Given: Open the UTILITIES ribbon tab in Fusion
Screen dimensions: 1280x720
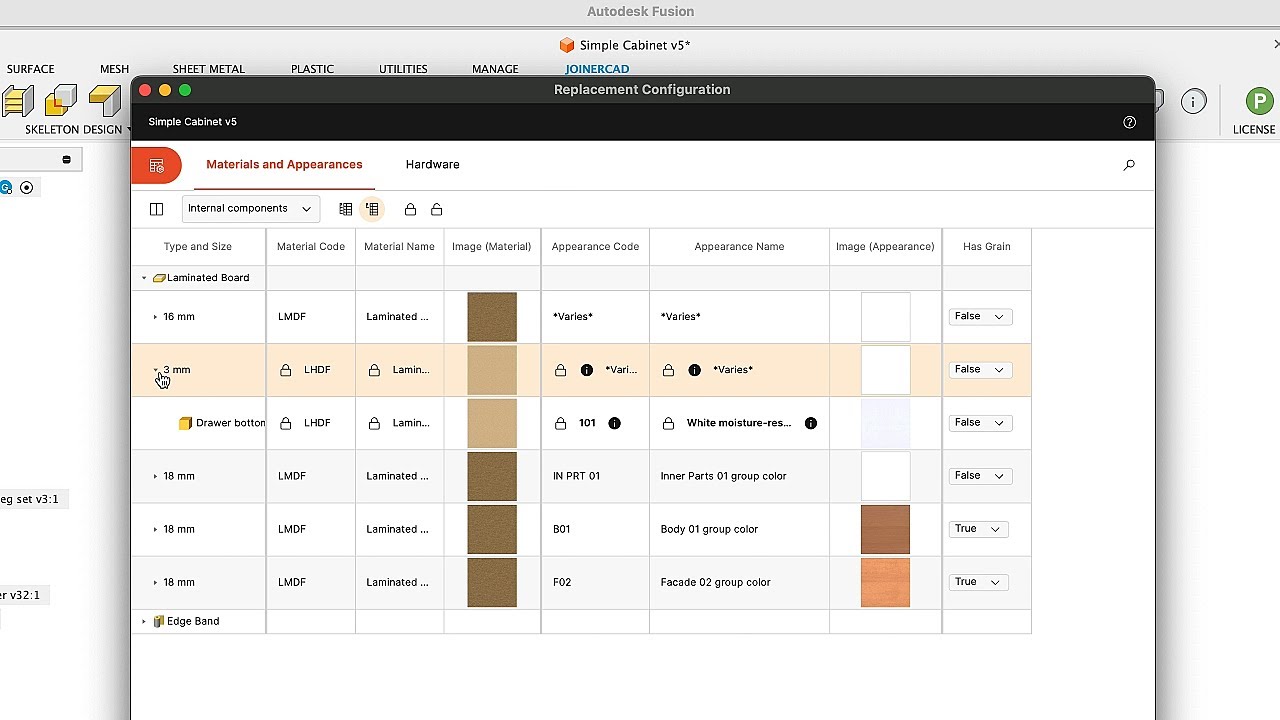Looking at the screenshot, I should (403, 69).
